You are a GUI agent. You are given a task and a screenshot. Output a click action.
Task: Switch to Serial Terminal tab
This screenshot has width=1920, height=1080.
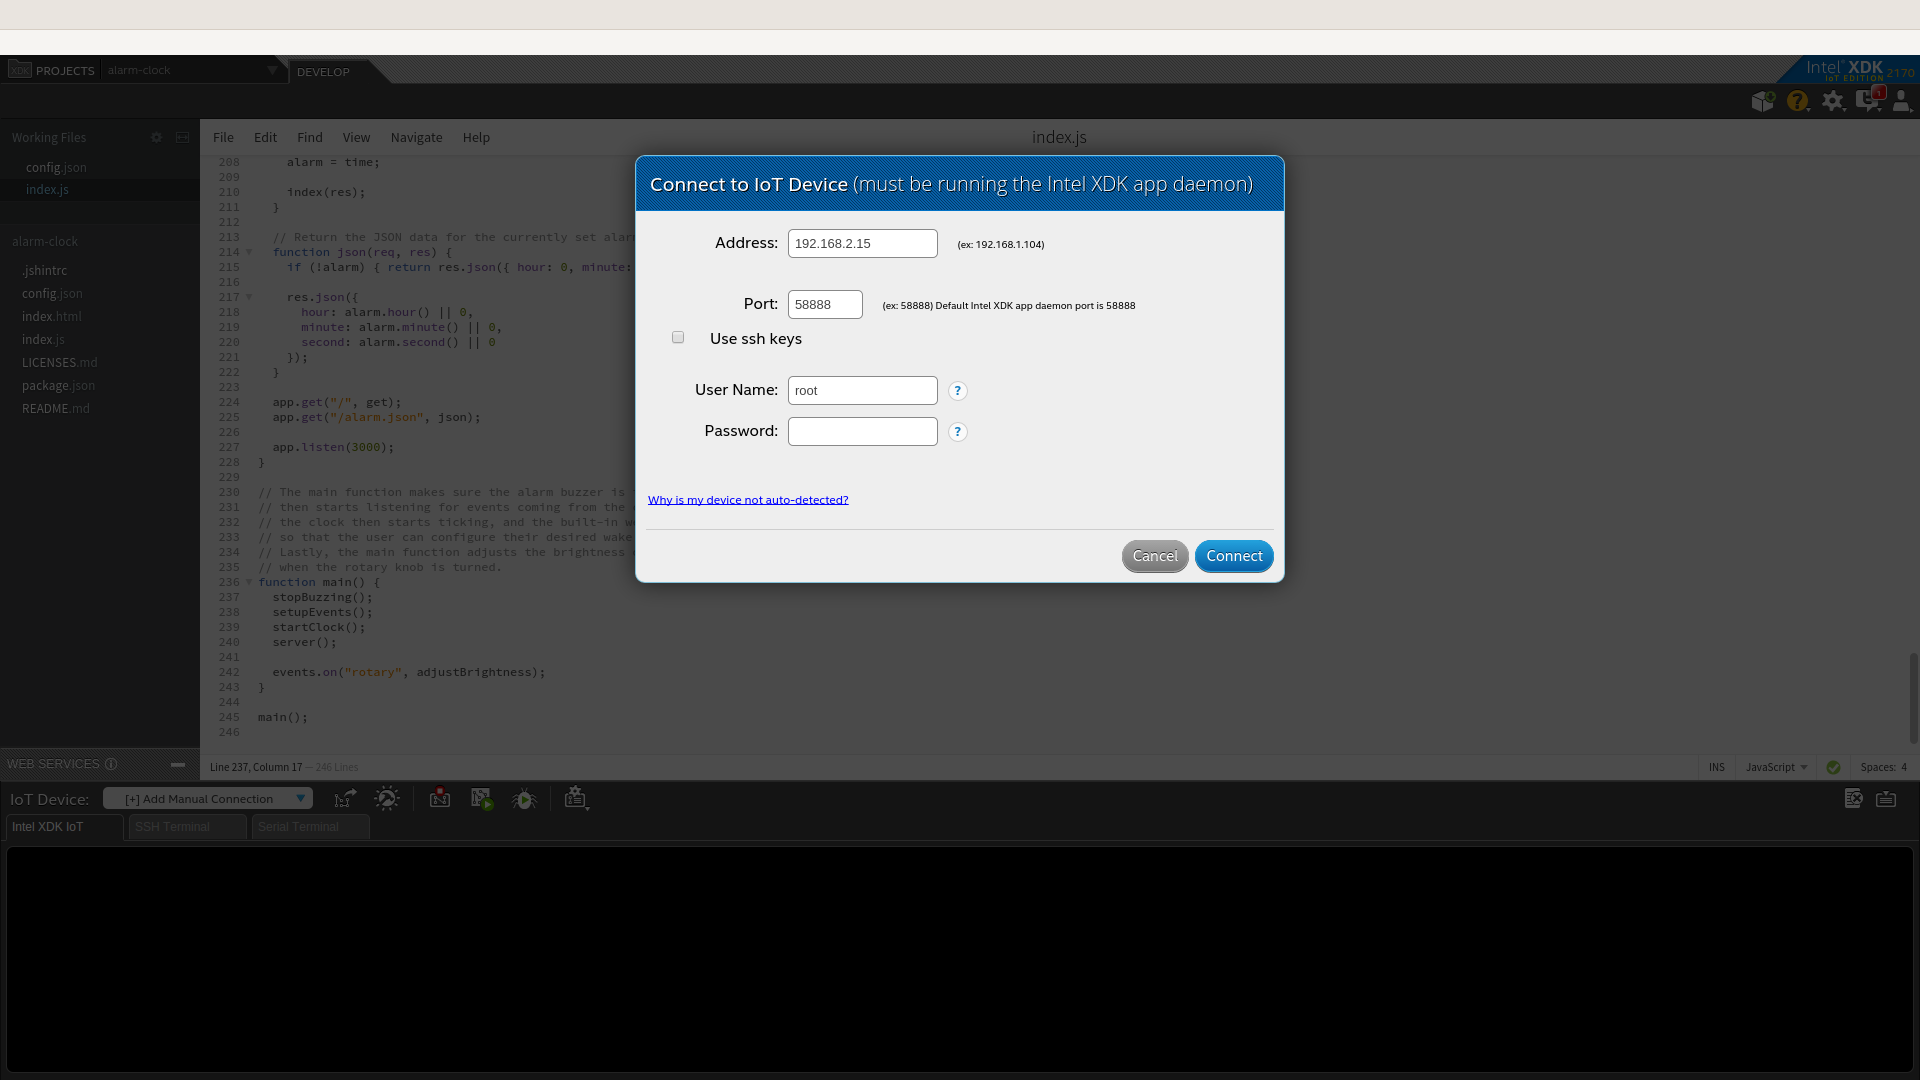coord(310,827)
